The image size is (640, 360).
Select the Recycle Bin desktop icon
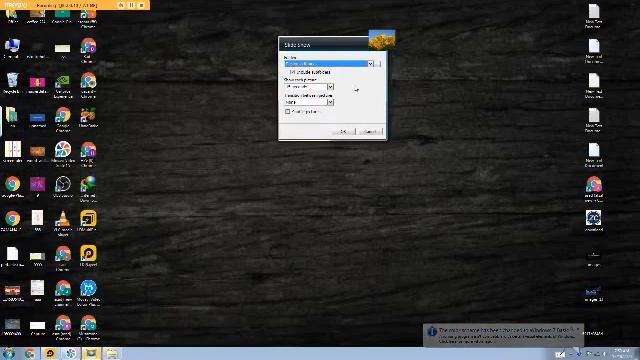[x=12, y=83]
